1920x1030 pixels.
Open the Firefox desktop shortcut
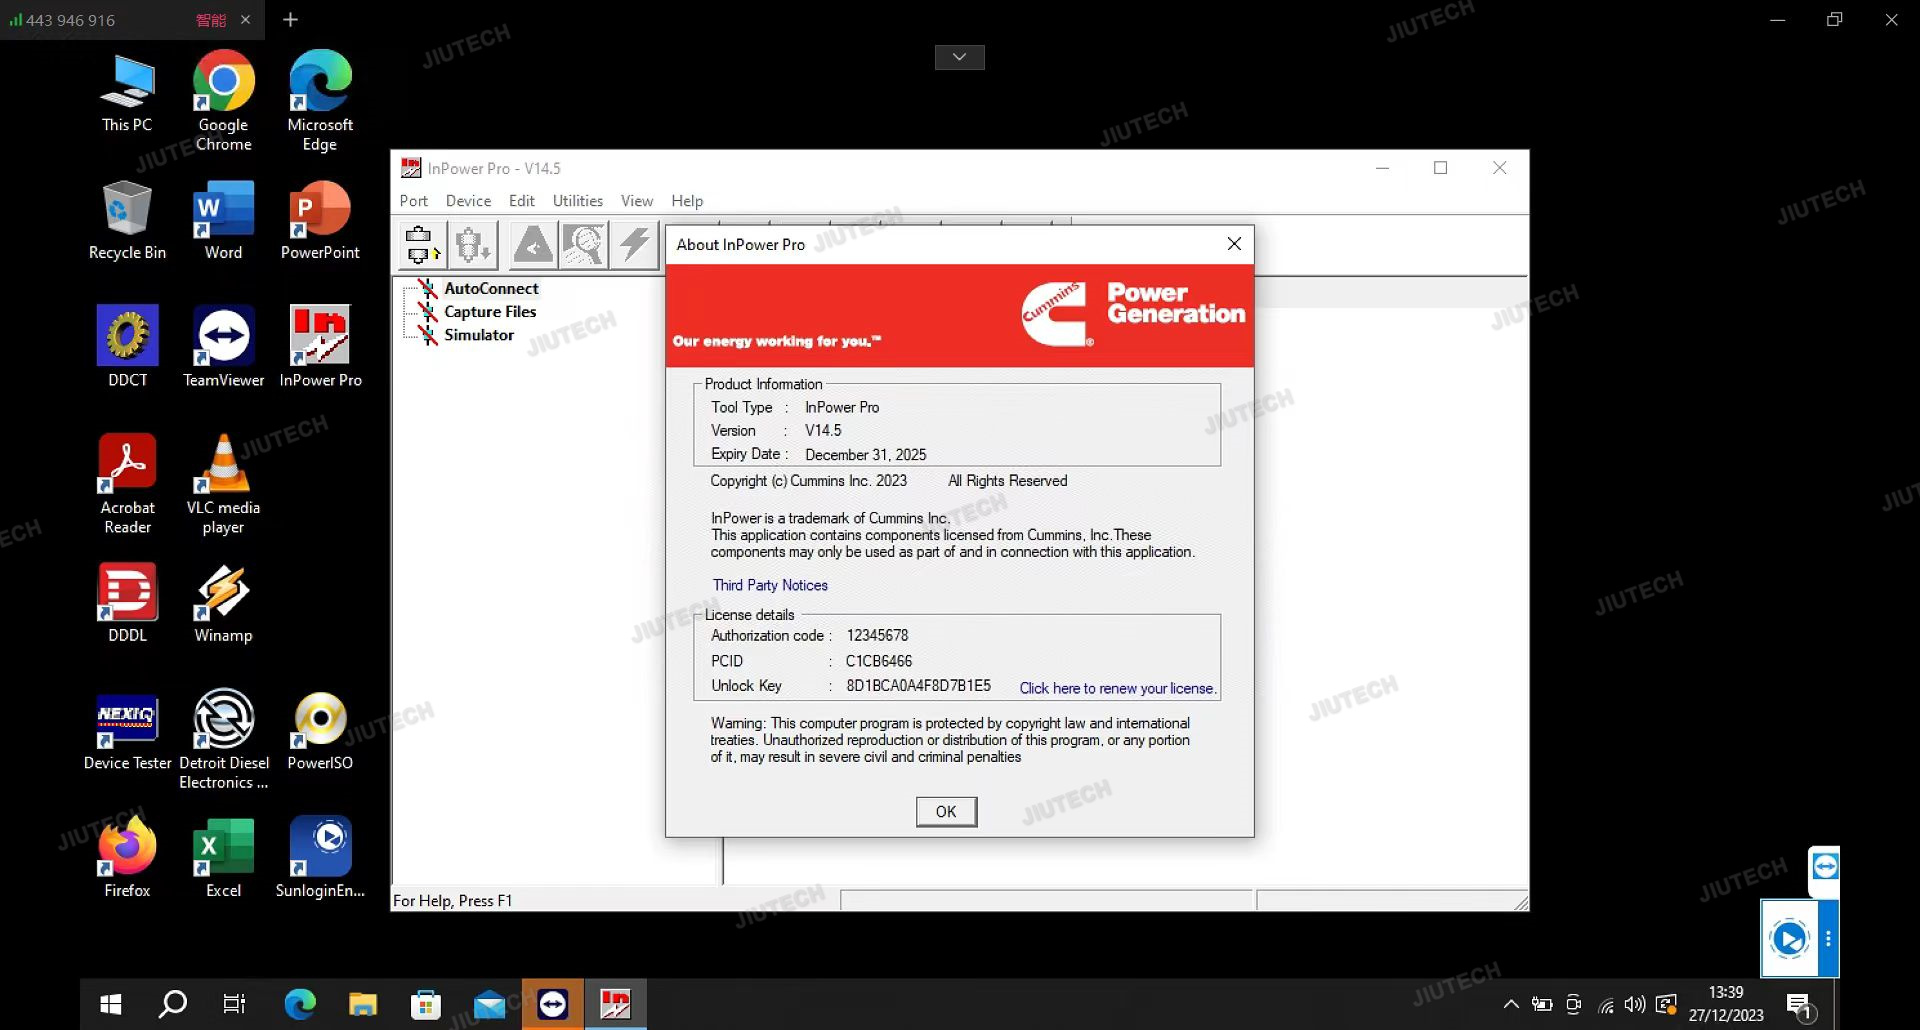pos(127,857)
